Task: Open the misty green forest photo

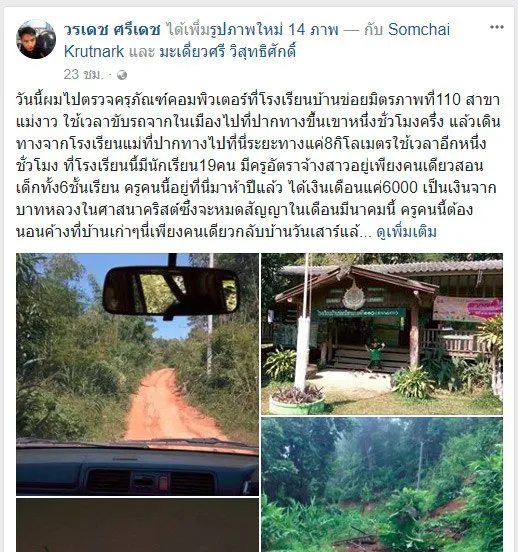Action: (x=382, y=485)
